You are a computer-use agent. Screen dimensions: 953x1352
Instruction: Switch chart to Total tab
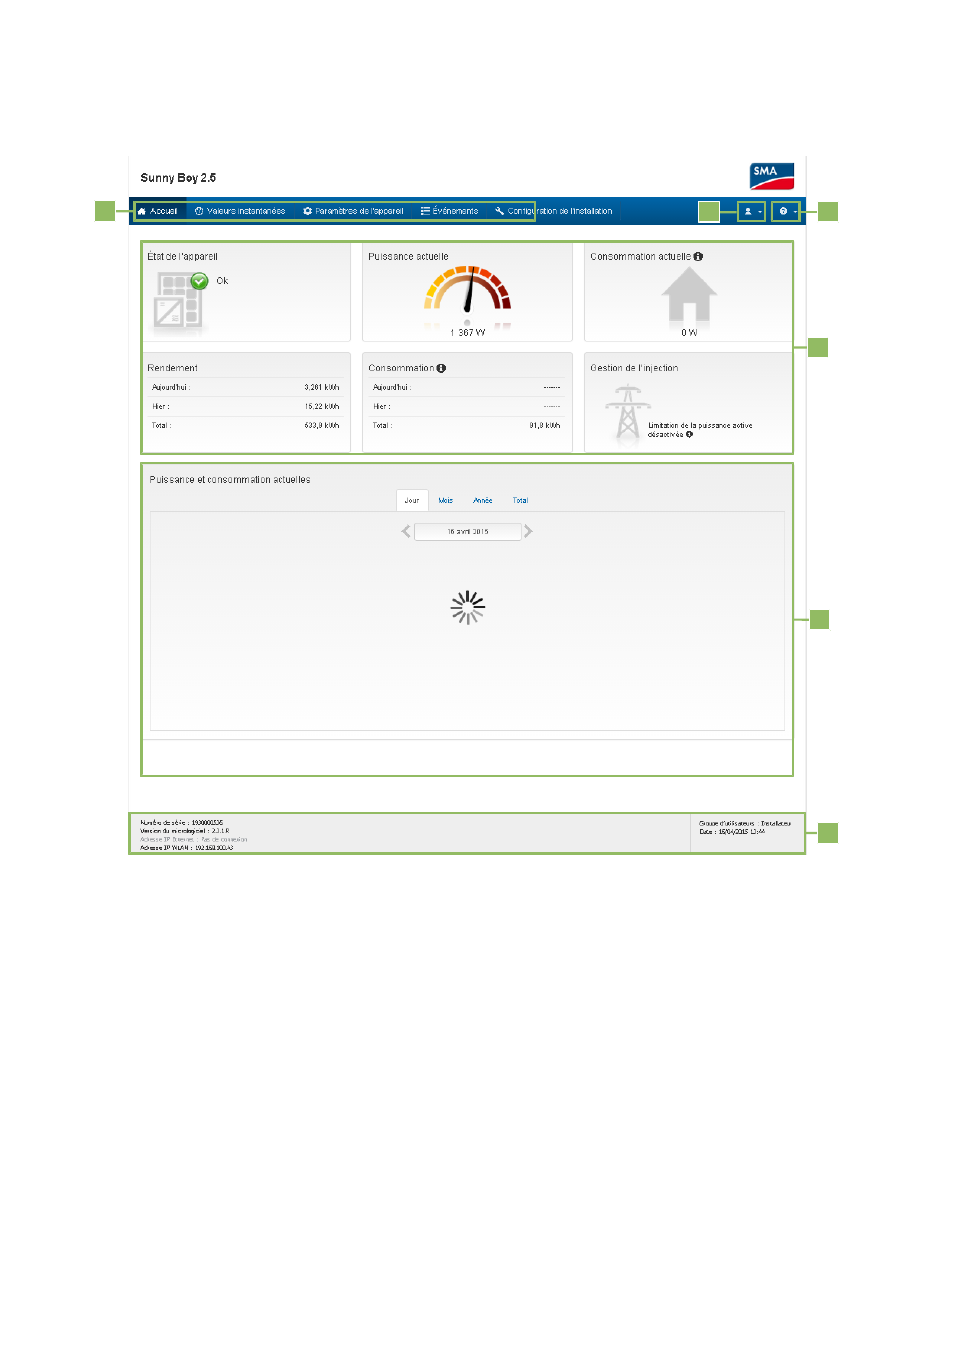(x=520, y=500)
